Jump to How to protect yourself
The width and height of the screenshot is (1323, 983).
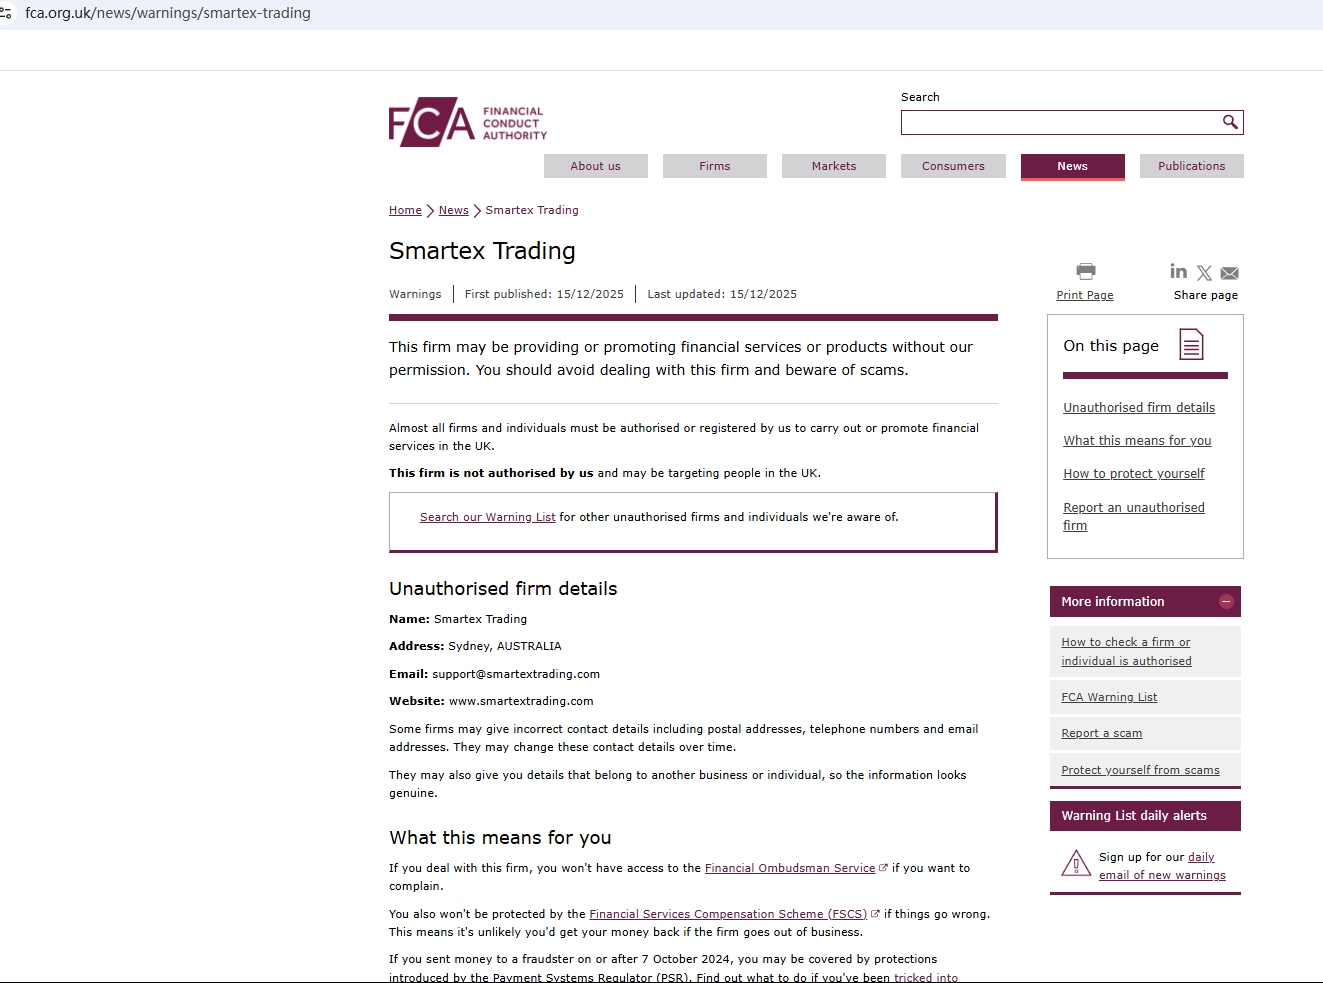click(1134, 473)
